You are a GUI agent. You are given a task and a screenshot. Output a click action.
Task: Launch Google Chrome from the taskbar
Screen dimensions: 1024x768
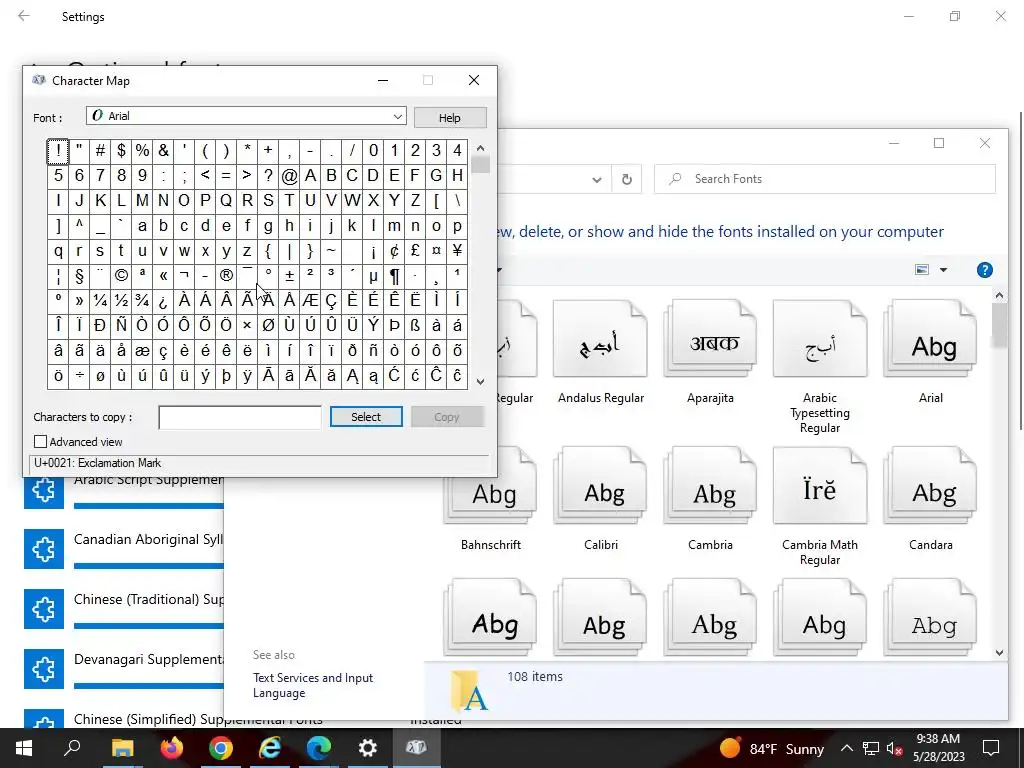tap(221, 748)
